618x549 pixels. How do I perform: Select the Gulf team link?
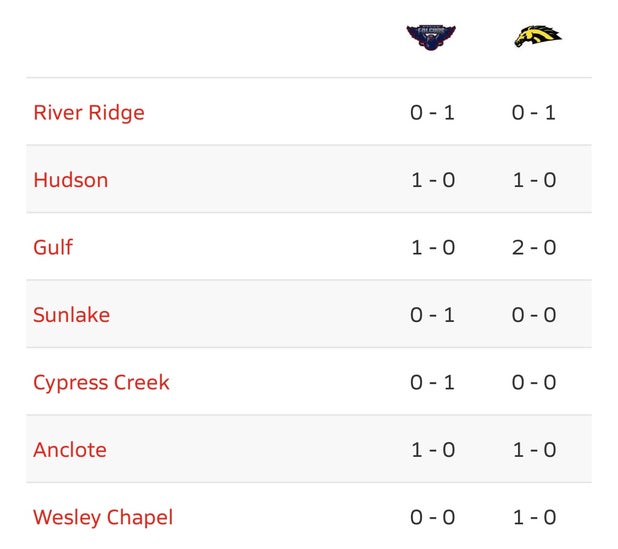point(53,248)
